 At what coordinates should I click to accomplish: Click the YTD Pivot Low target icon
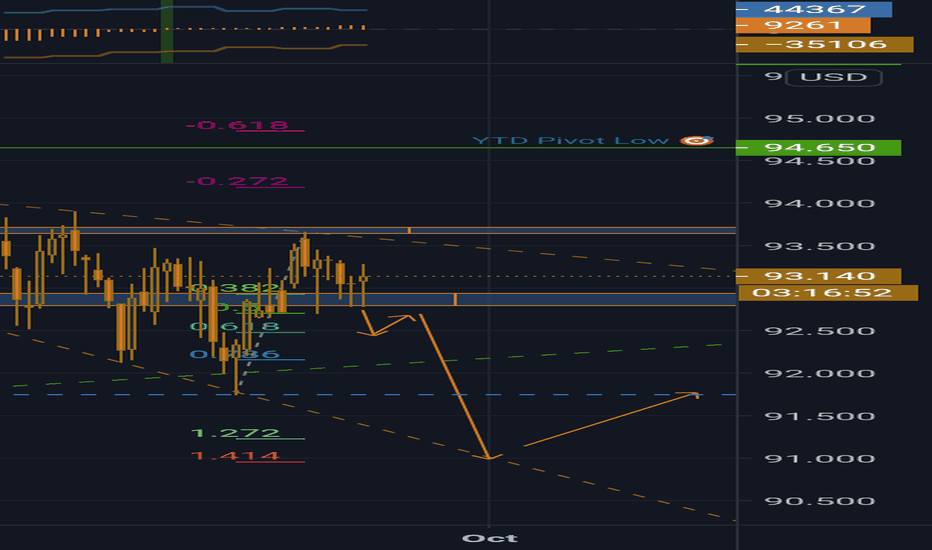[x=697, y=140]
